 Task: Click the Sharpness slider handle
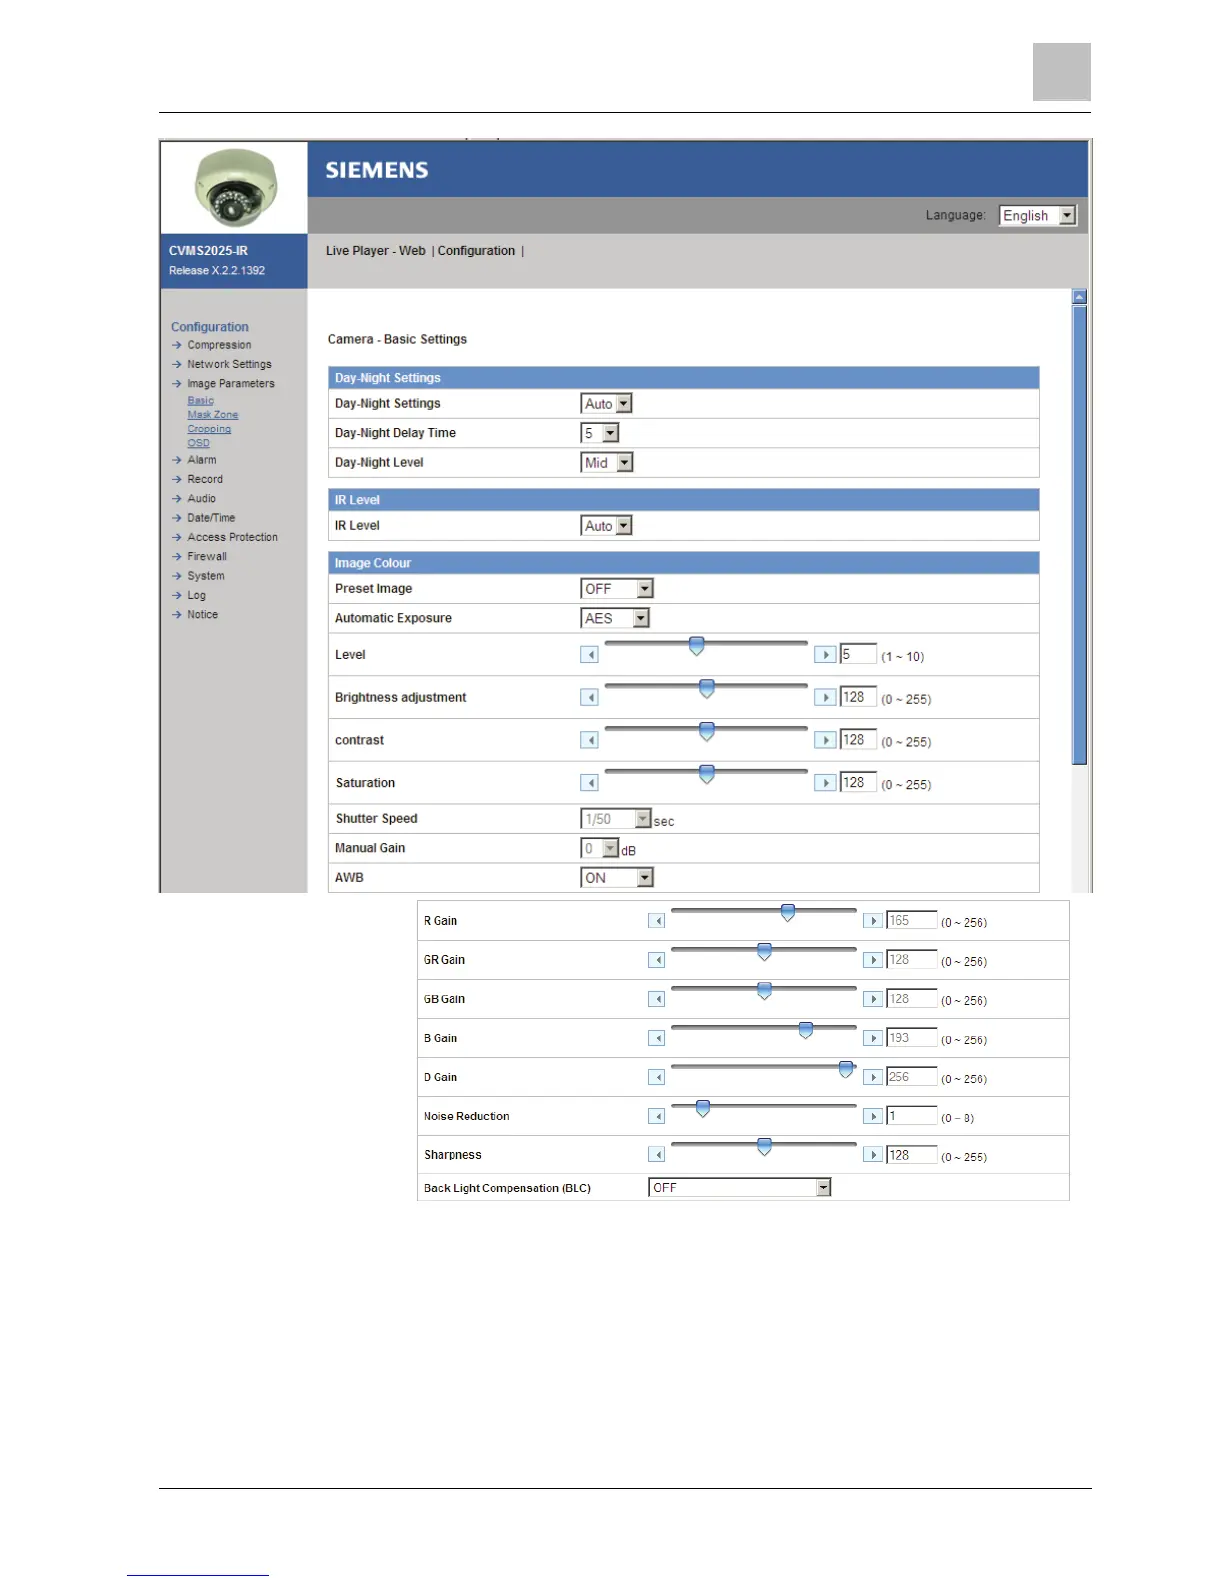(x=764, y=1147)
